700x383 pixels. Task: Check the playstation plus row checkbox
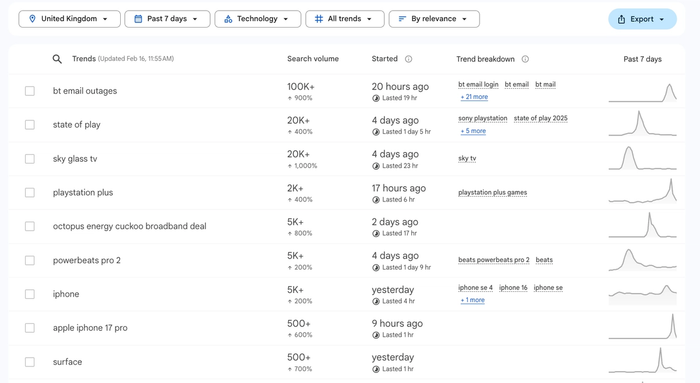[x=30, y=192]
